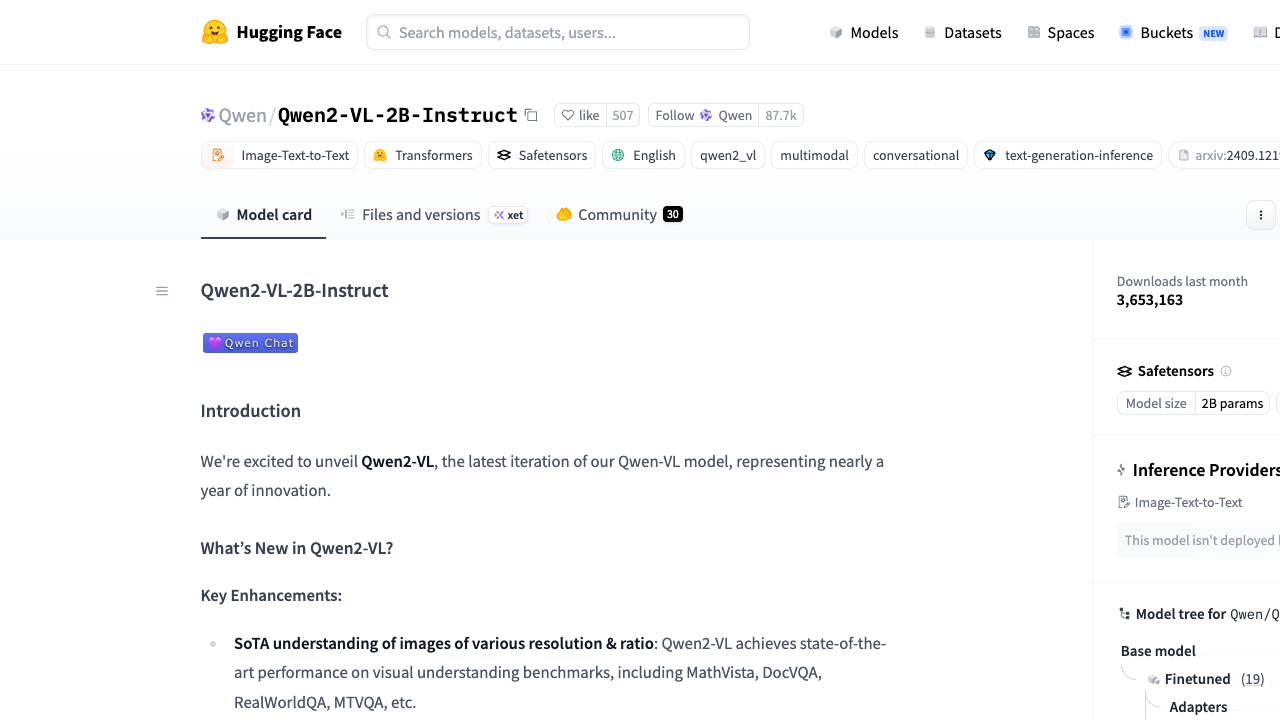
Task: Click the Safetensors info icon
Action: [x=1226, y=371]
